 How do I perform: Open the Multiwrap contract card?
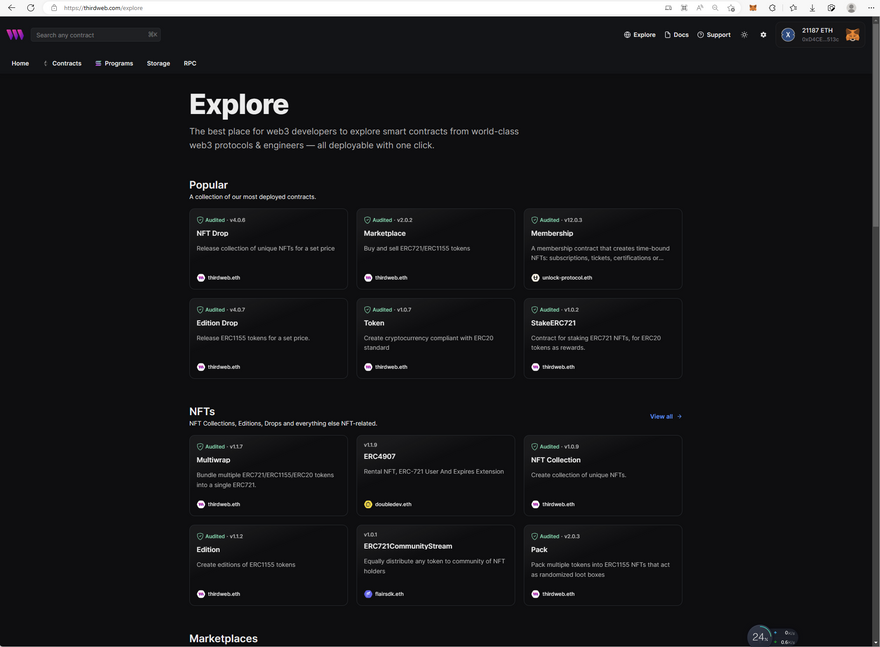point(268,476)
